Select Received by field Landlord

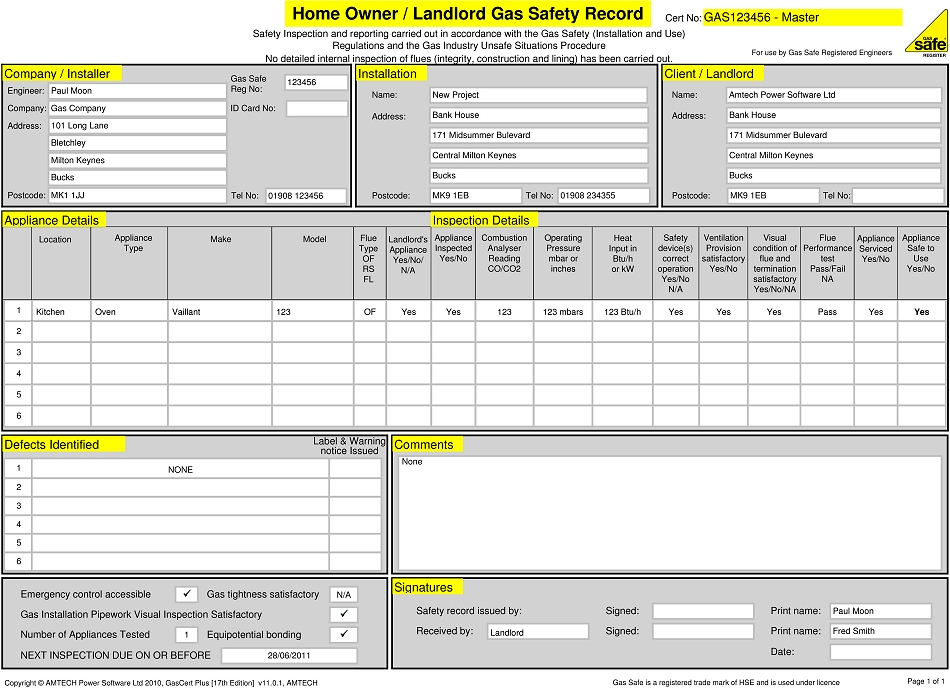click(x=538, y=632)
